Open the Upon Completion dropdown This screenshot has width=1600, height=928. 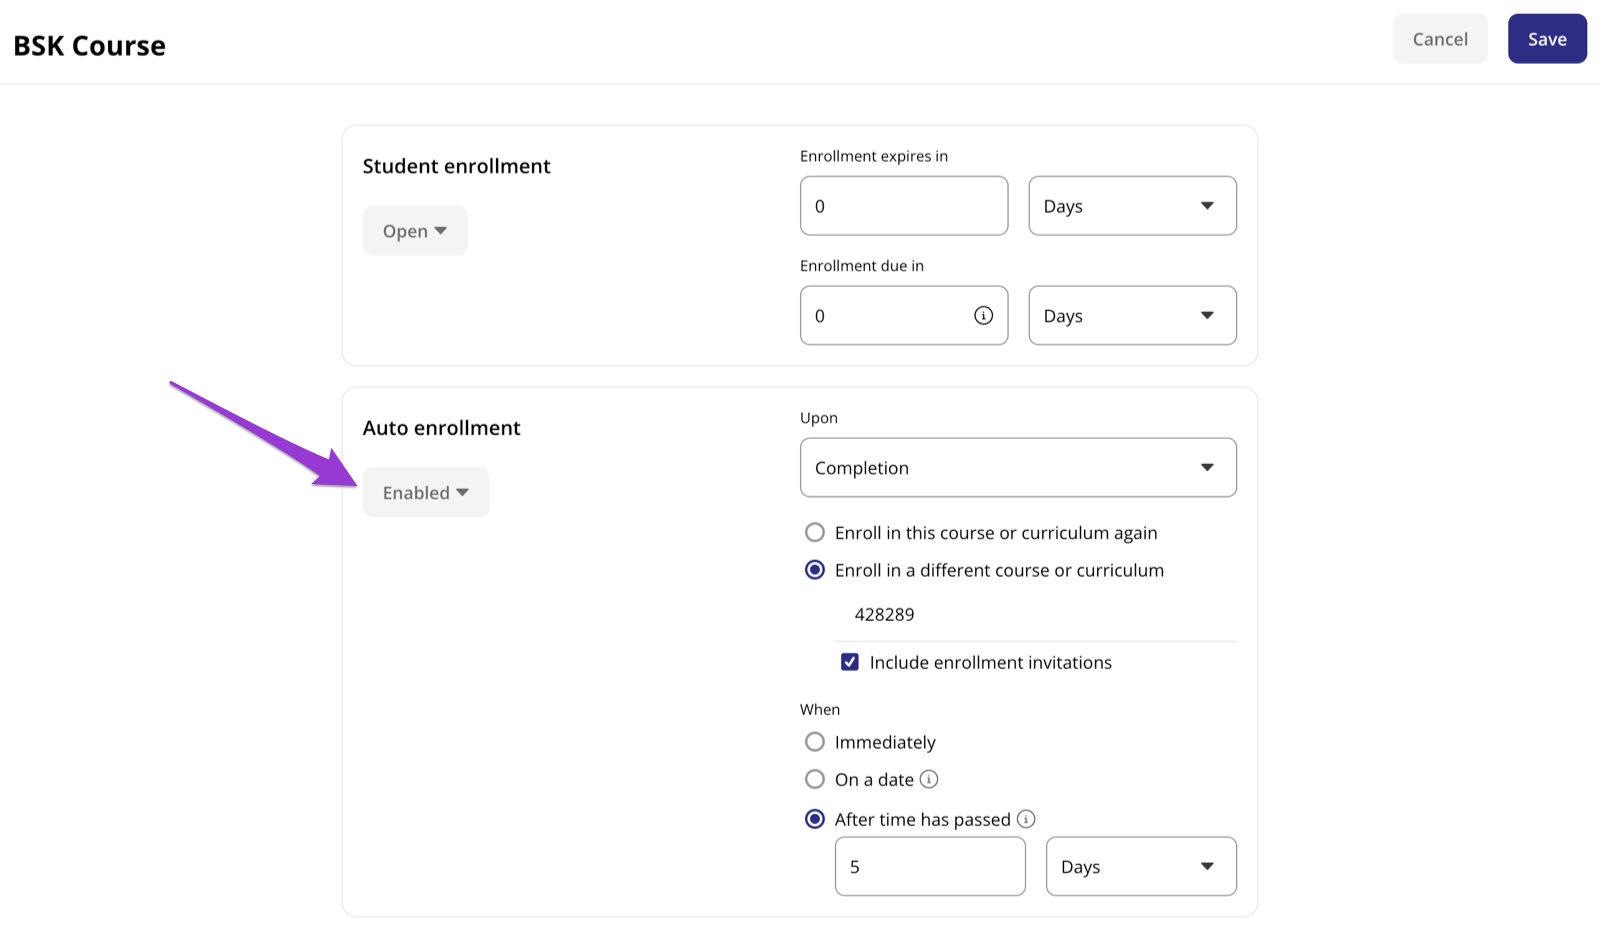(x=1018, y=467)
